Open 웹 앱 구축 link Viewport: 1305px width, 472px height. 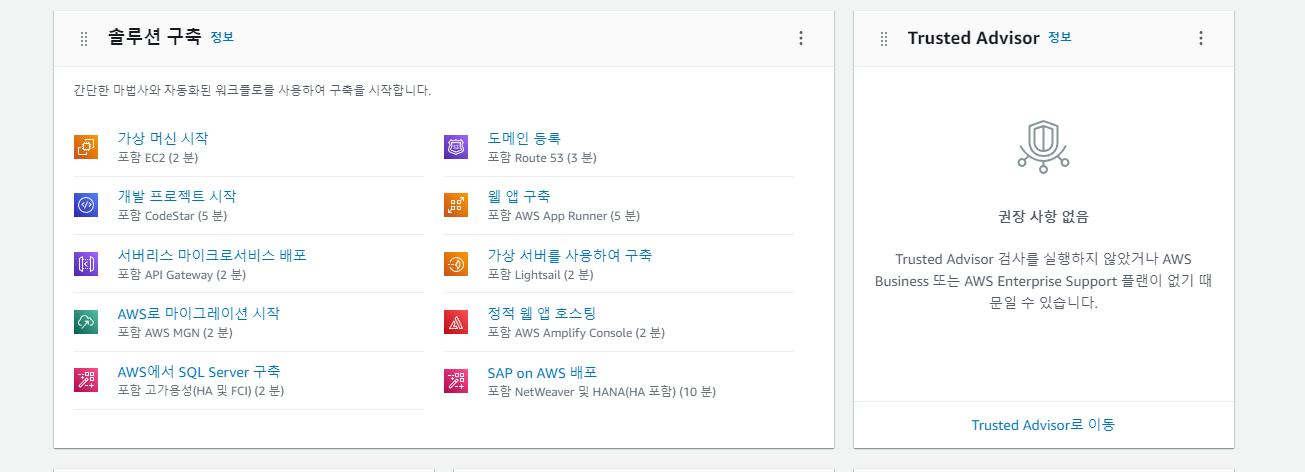[x=519, y=196]
